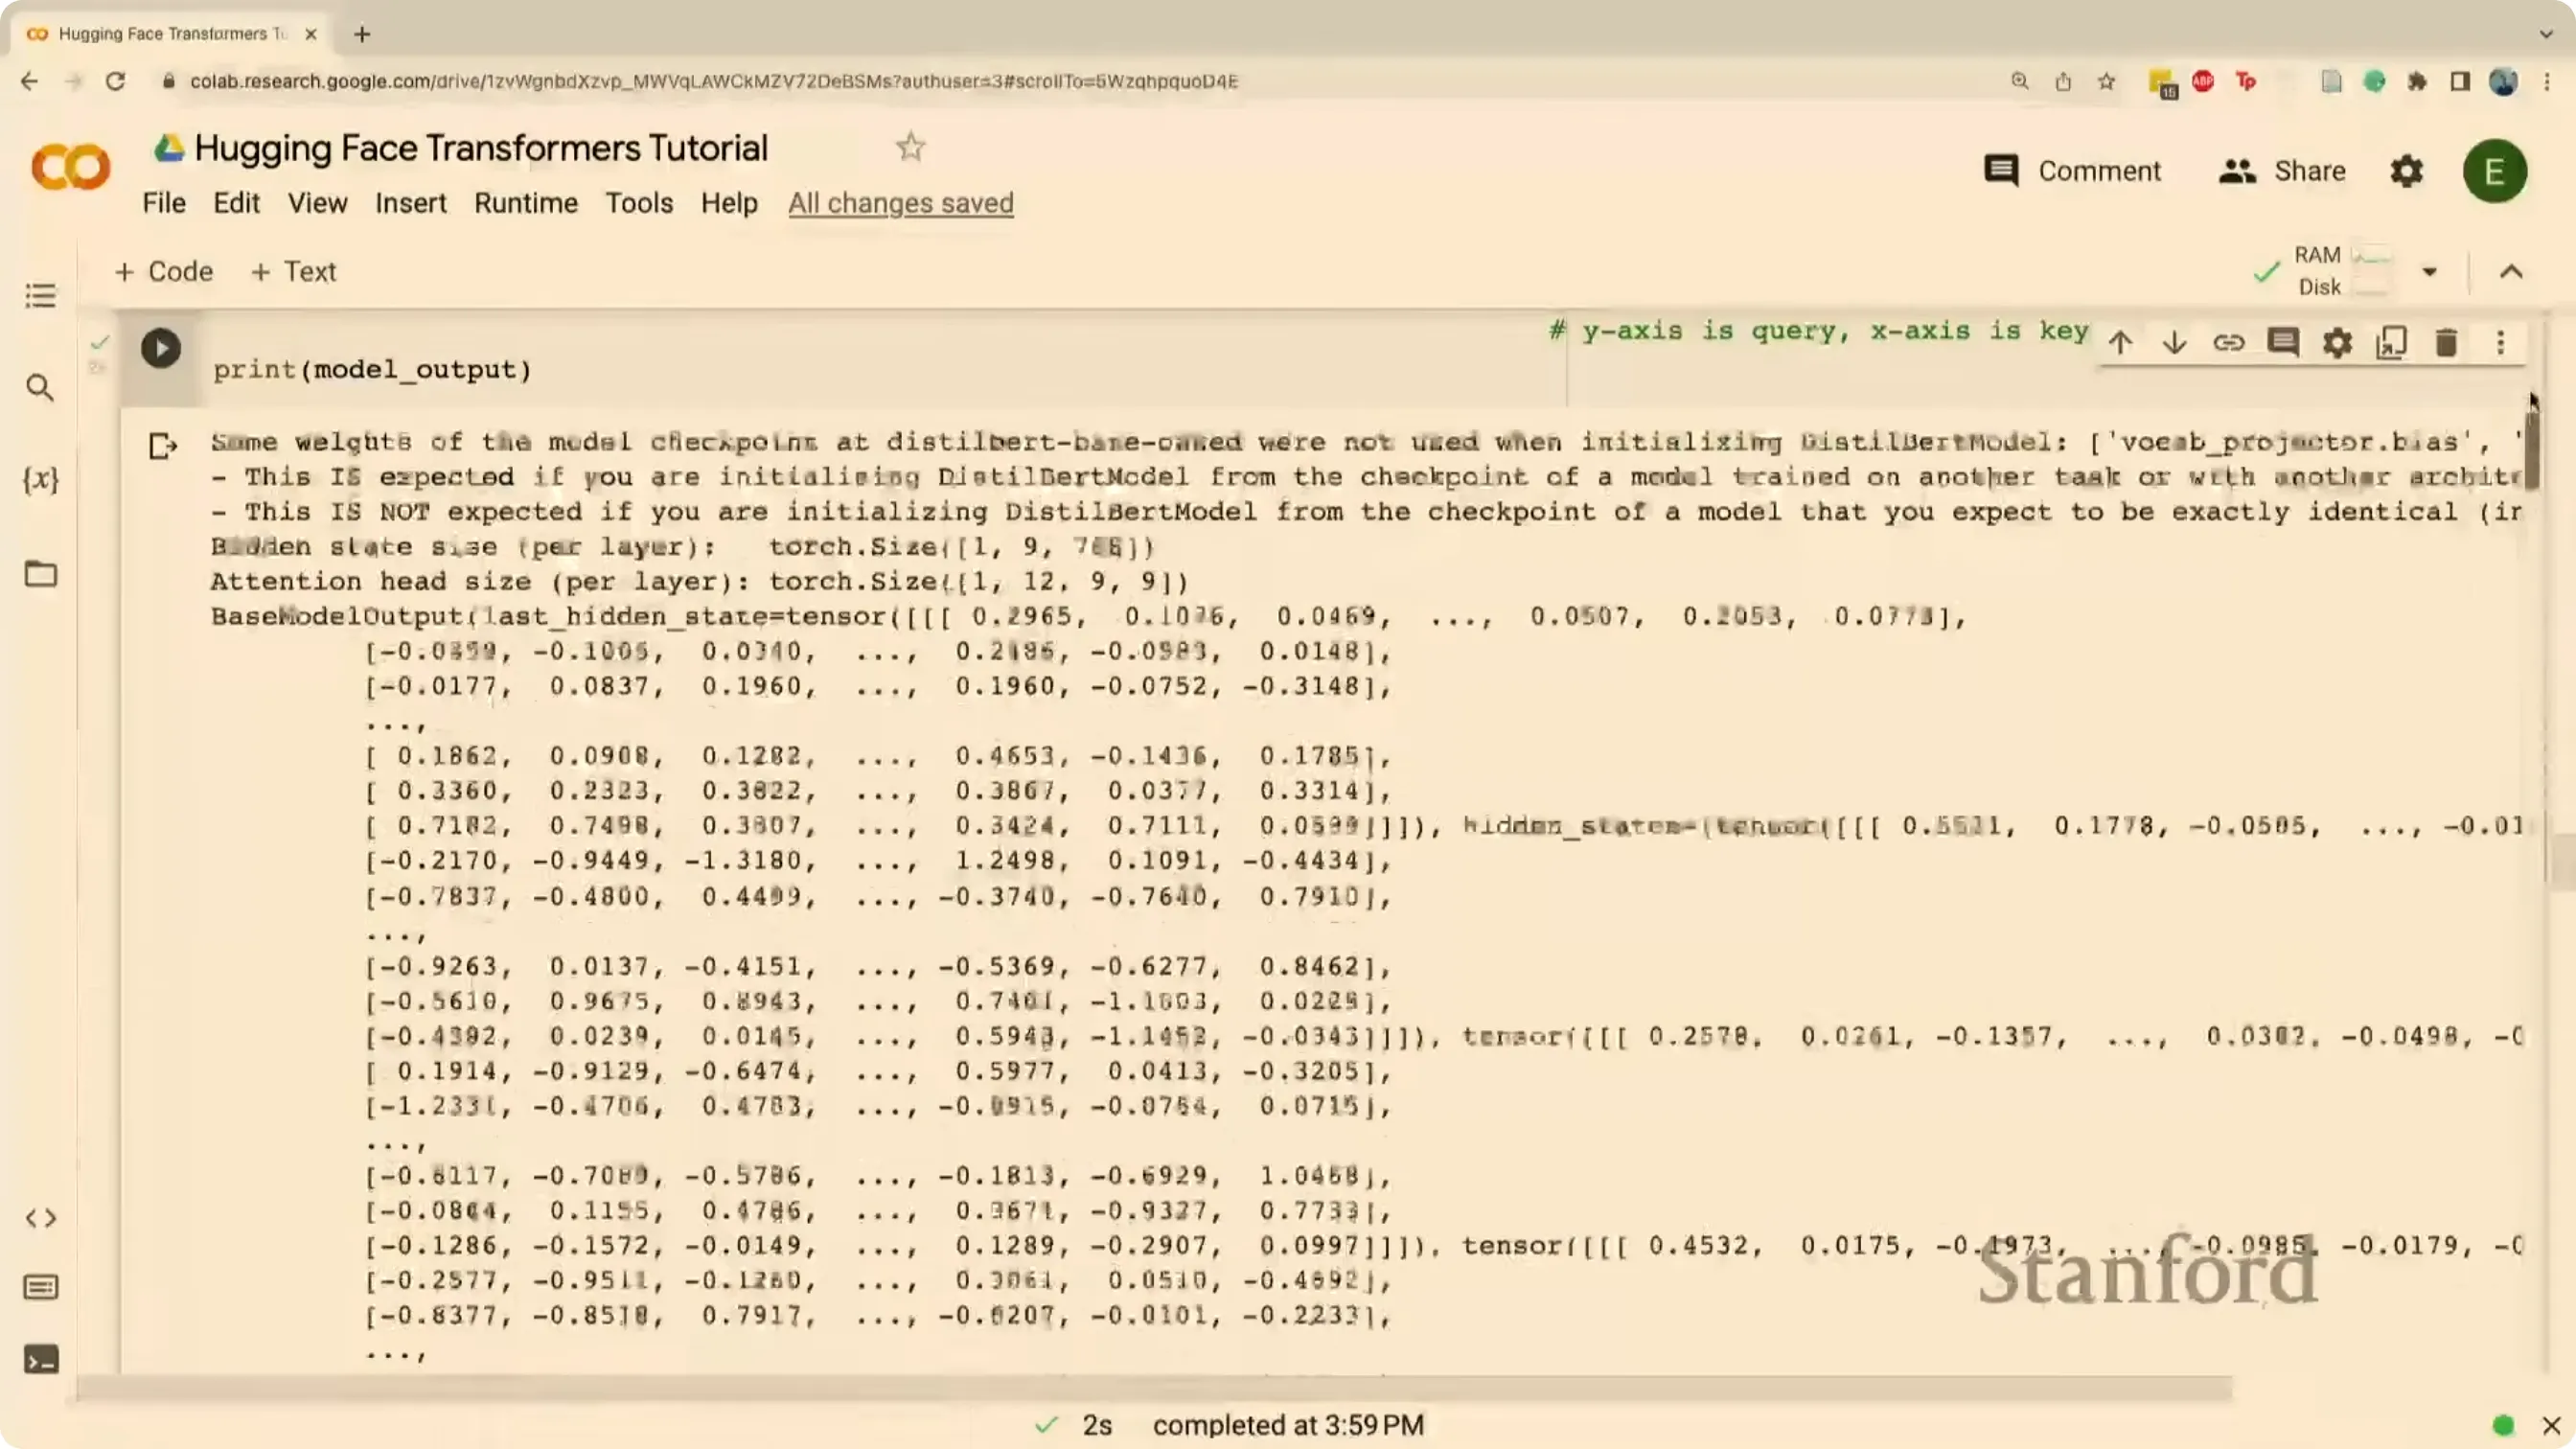
Task: Open the green E account avatar
Action: (2495, 171)
